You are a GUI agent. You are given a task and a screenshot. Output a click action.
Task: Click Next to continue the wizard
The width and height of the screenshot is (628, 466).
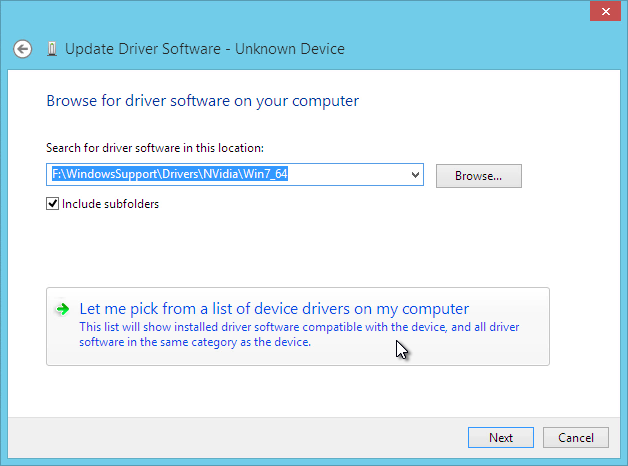tap(501, 438)
